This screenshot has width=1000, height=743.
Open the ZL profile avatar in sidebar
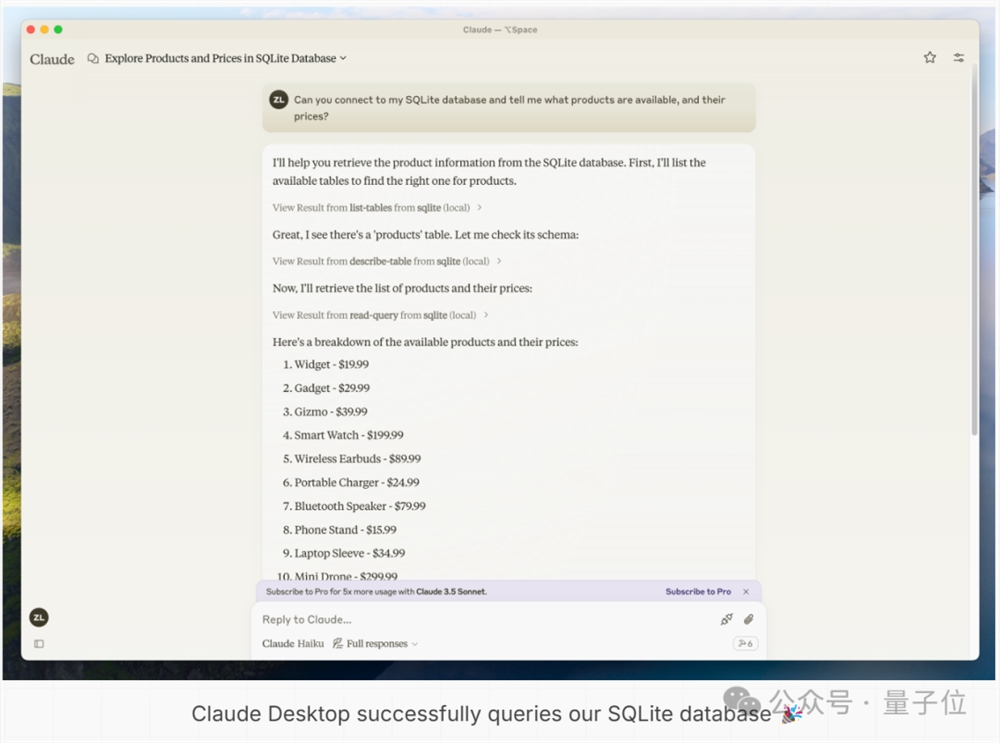(x=39, y=617)
